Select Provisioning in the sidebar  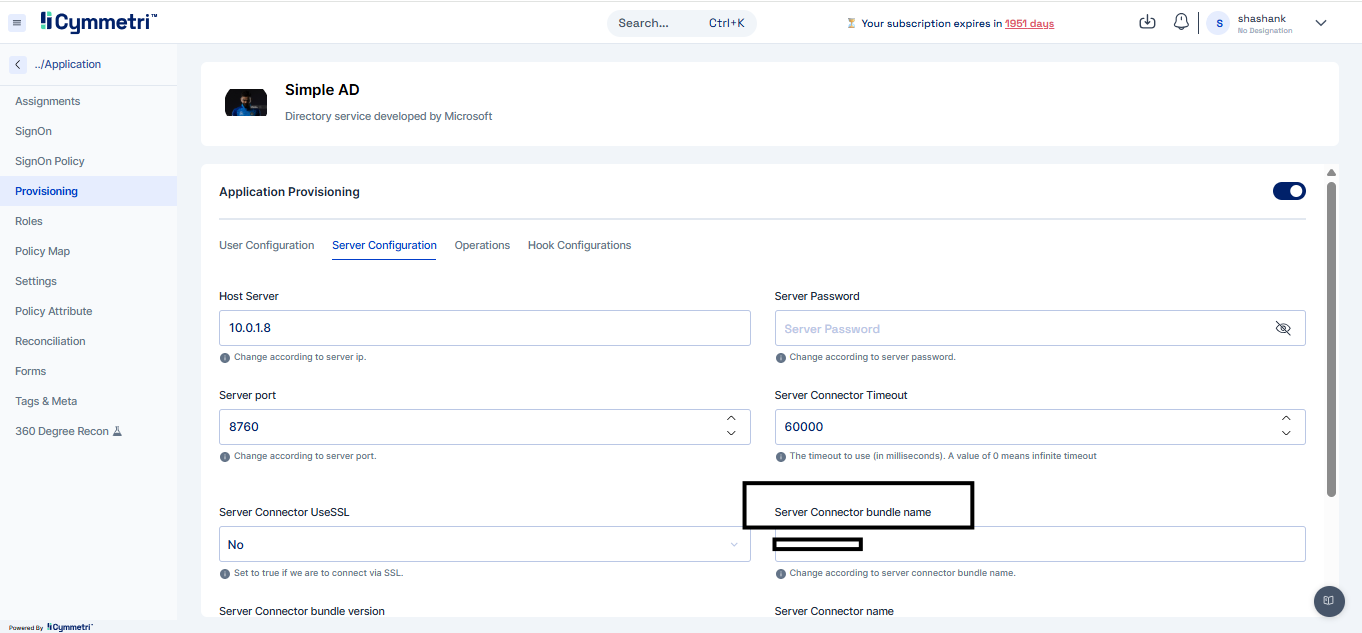point(88,191)
